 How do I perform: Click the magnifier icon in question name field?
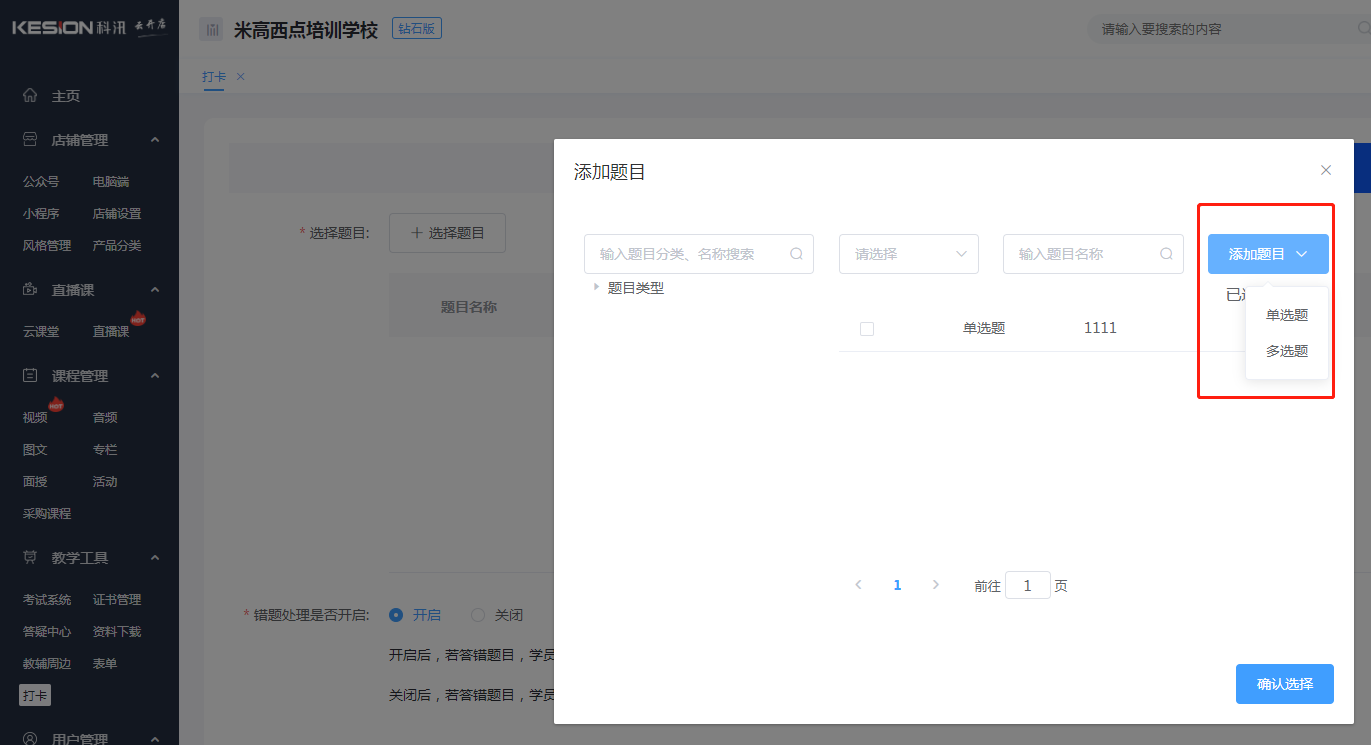click(x=1166, y=254)
